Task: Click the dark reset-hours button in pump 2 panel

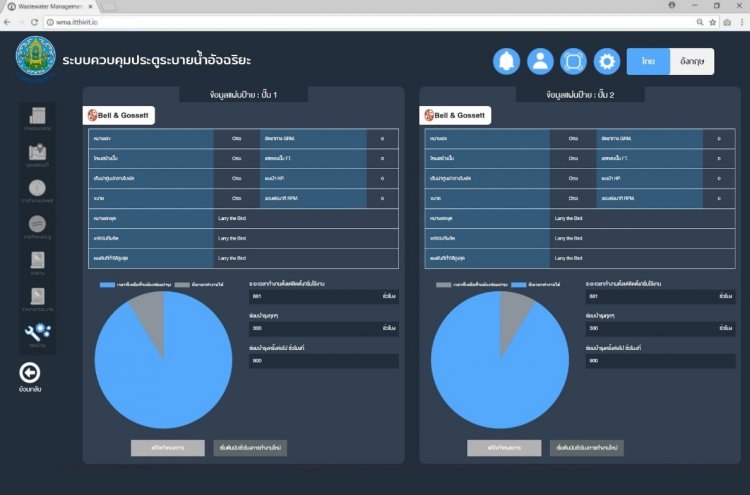Action: [586, 448]
